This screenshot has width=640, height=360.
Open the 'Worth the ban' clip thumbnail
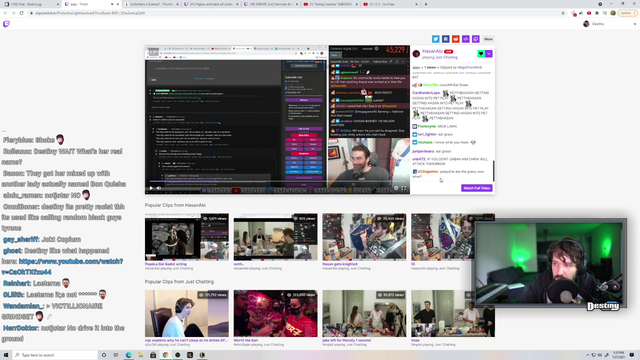point(276,313)
